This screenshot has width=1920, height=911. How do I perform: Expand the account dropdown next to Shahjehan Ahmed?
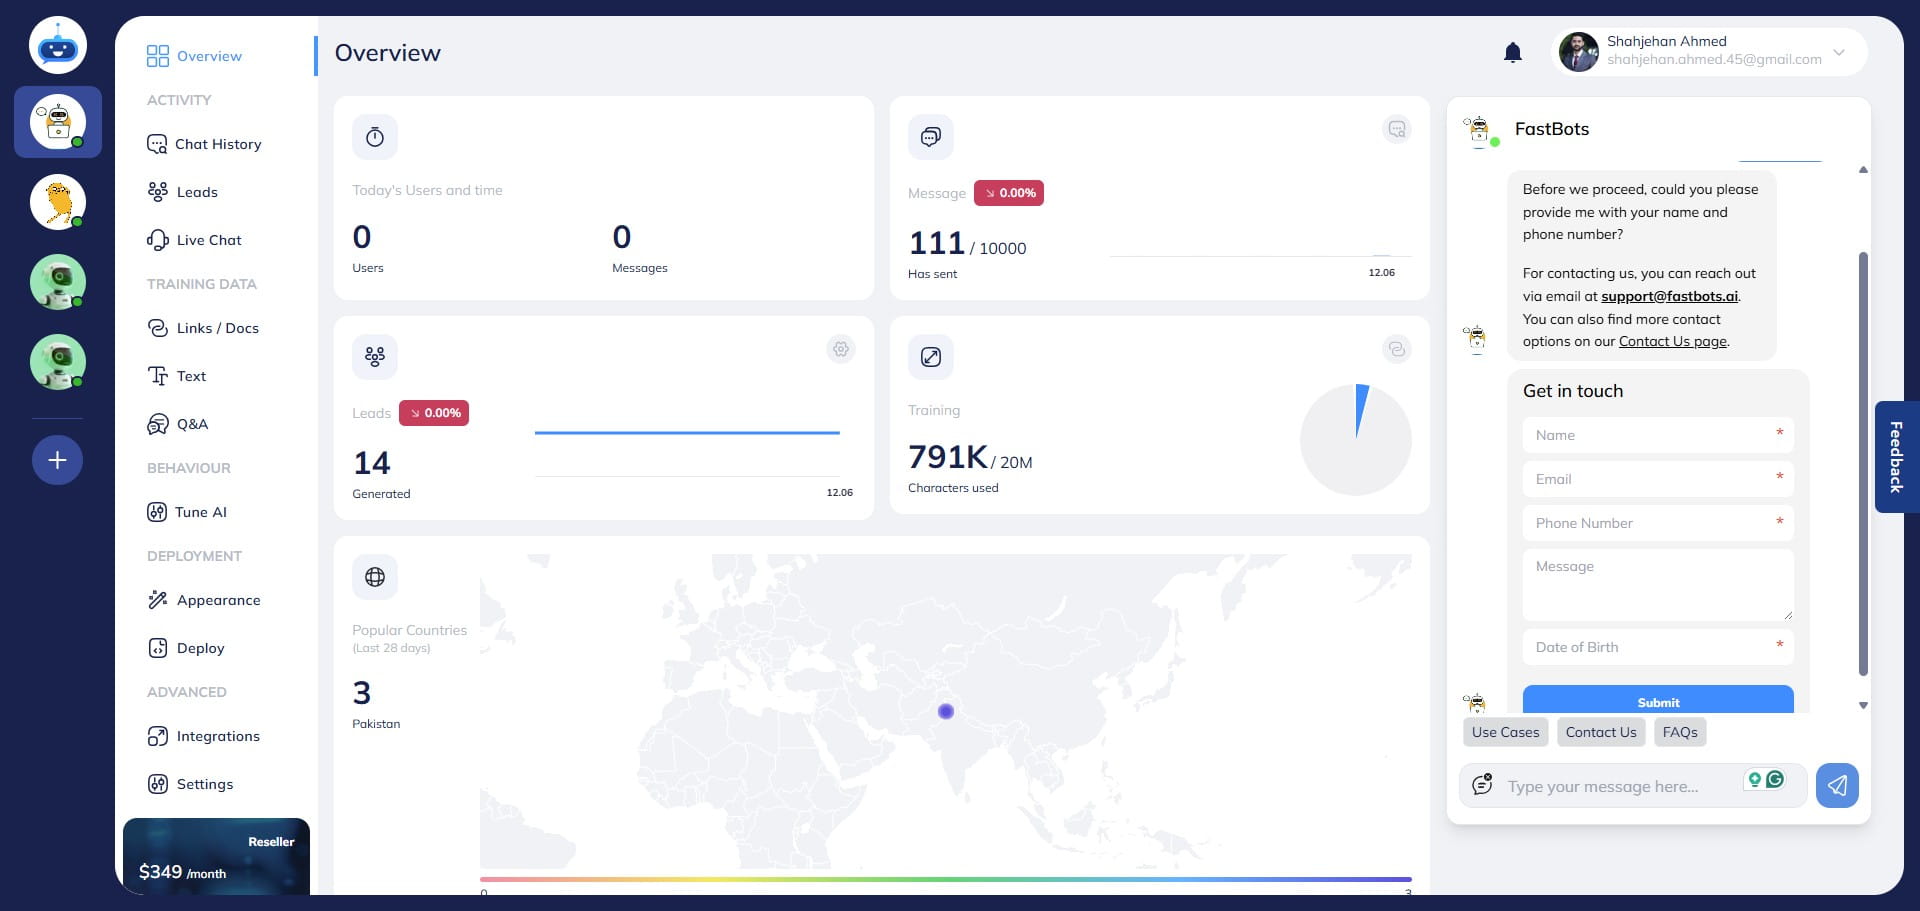click(x=1838, y=53)
